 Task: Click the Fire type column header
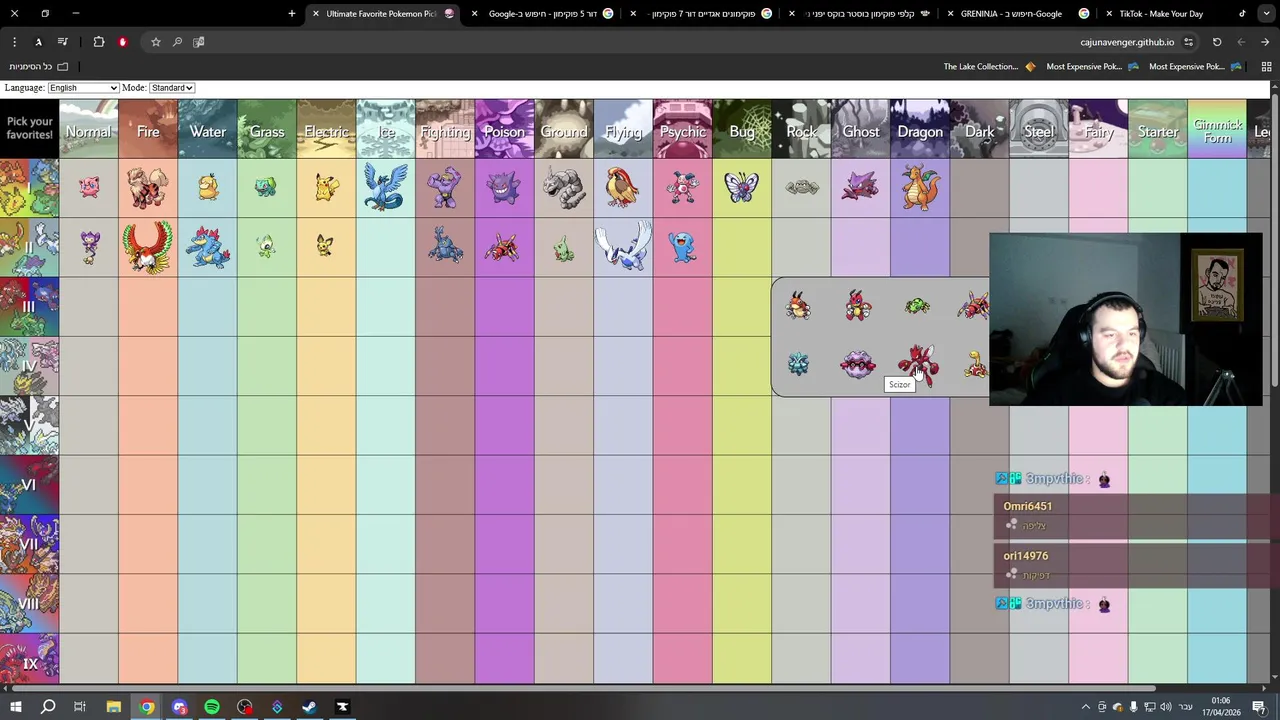pos(148,129)
